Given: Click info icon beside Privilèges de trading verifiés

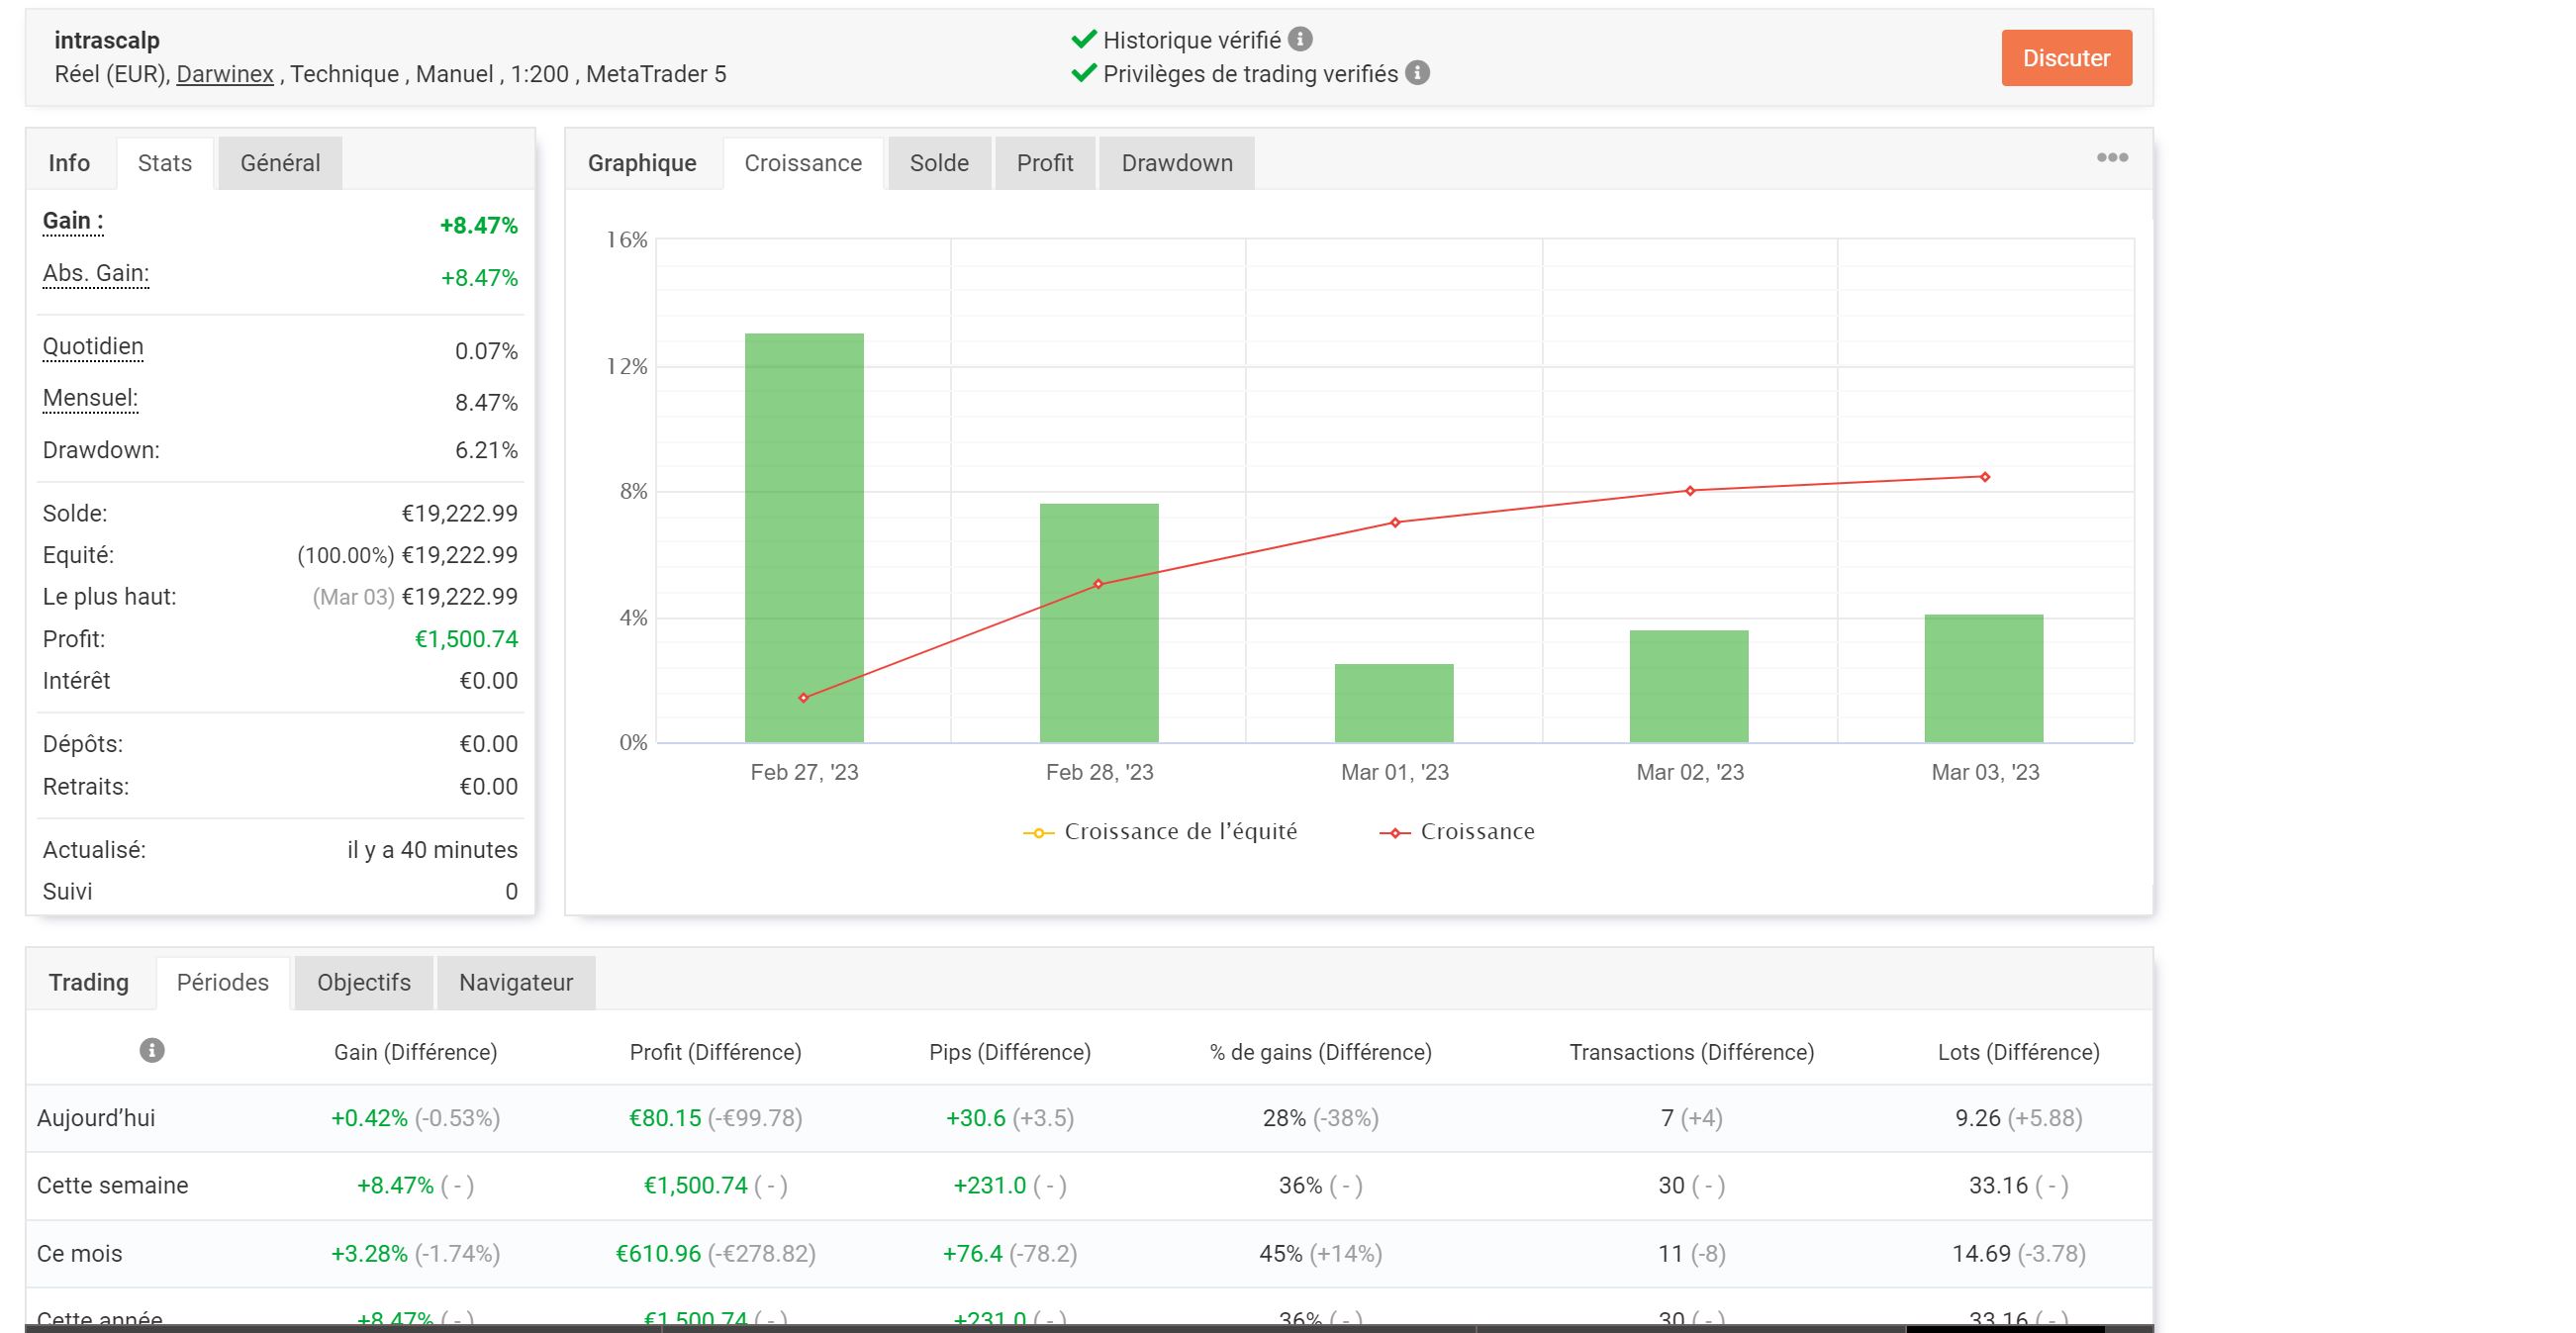Looking at the screenshot, I should [x=1417, y=72].
